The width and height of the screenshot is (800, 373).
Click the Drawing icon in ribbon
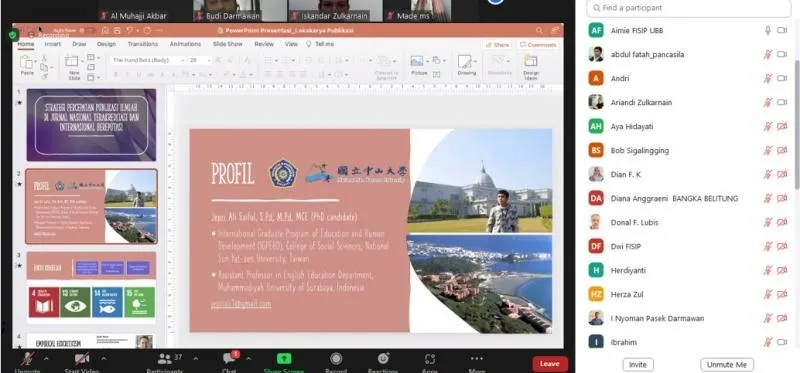[x=464, y=62]
